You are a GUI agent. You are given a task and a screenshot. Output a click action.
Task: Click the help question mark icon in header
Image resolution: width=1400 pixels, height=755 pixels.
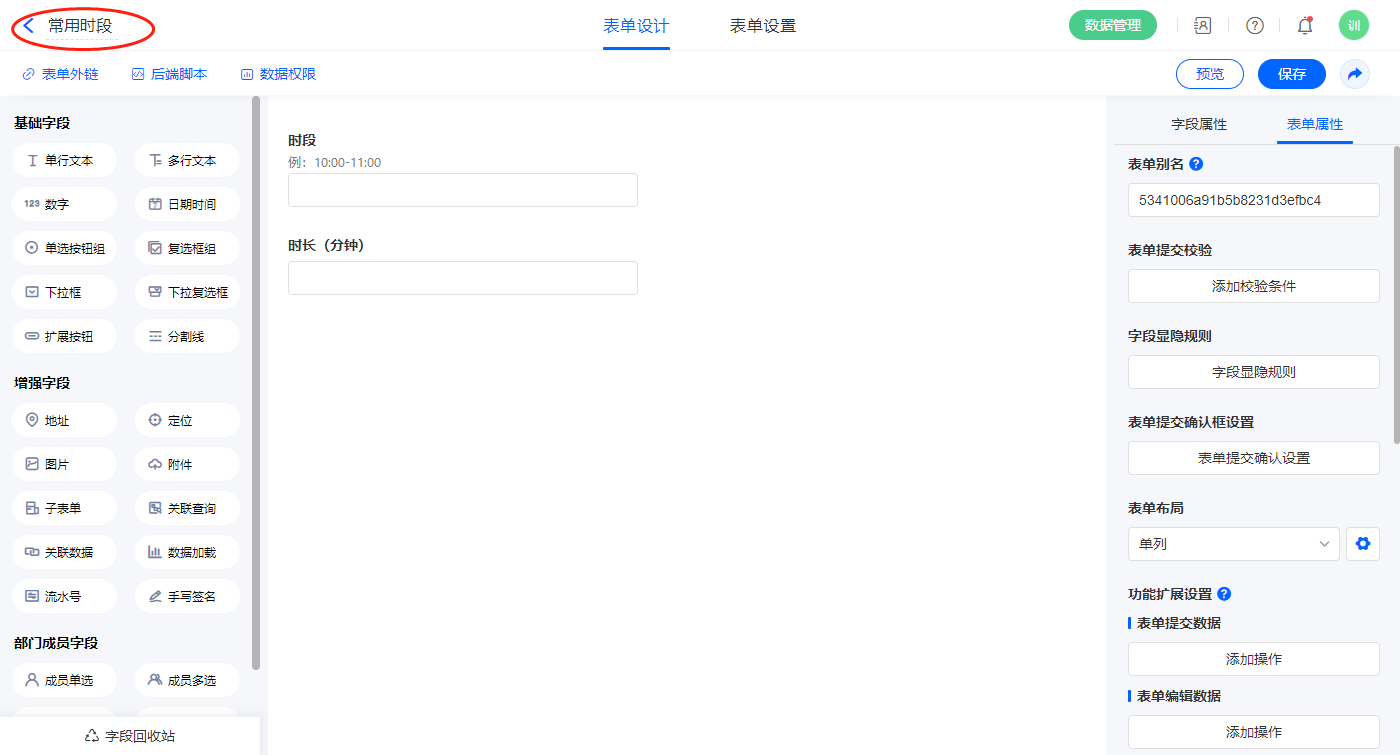pos(1254,26)
